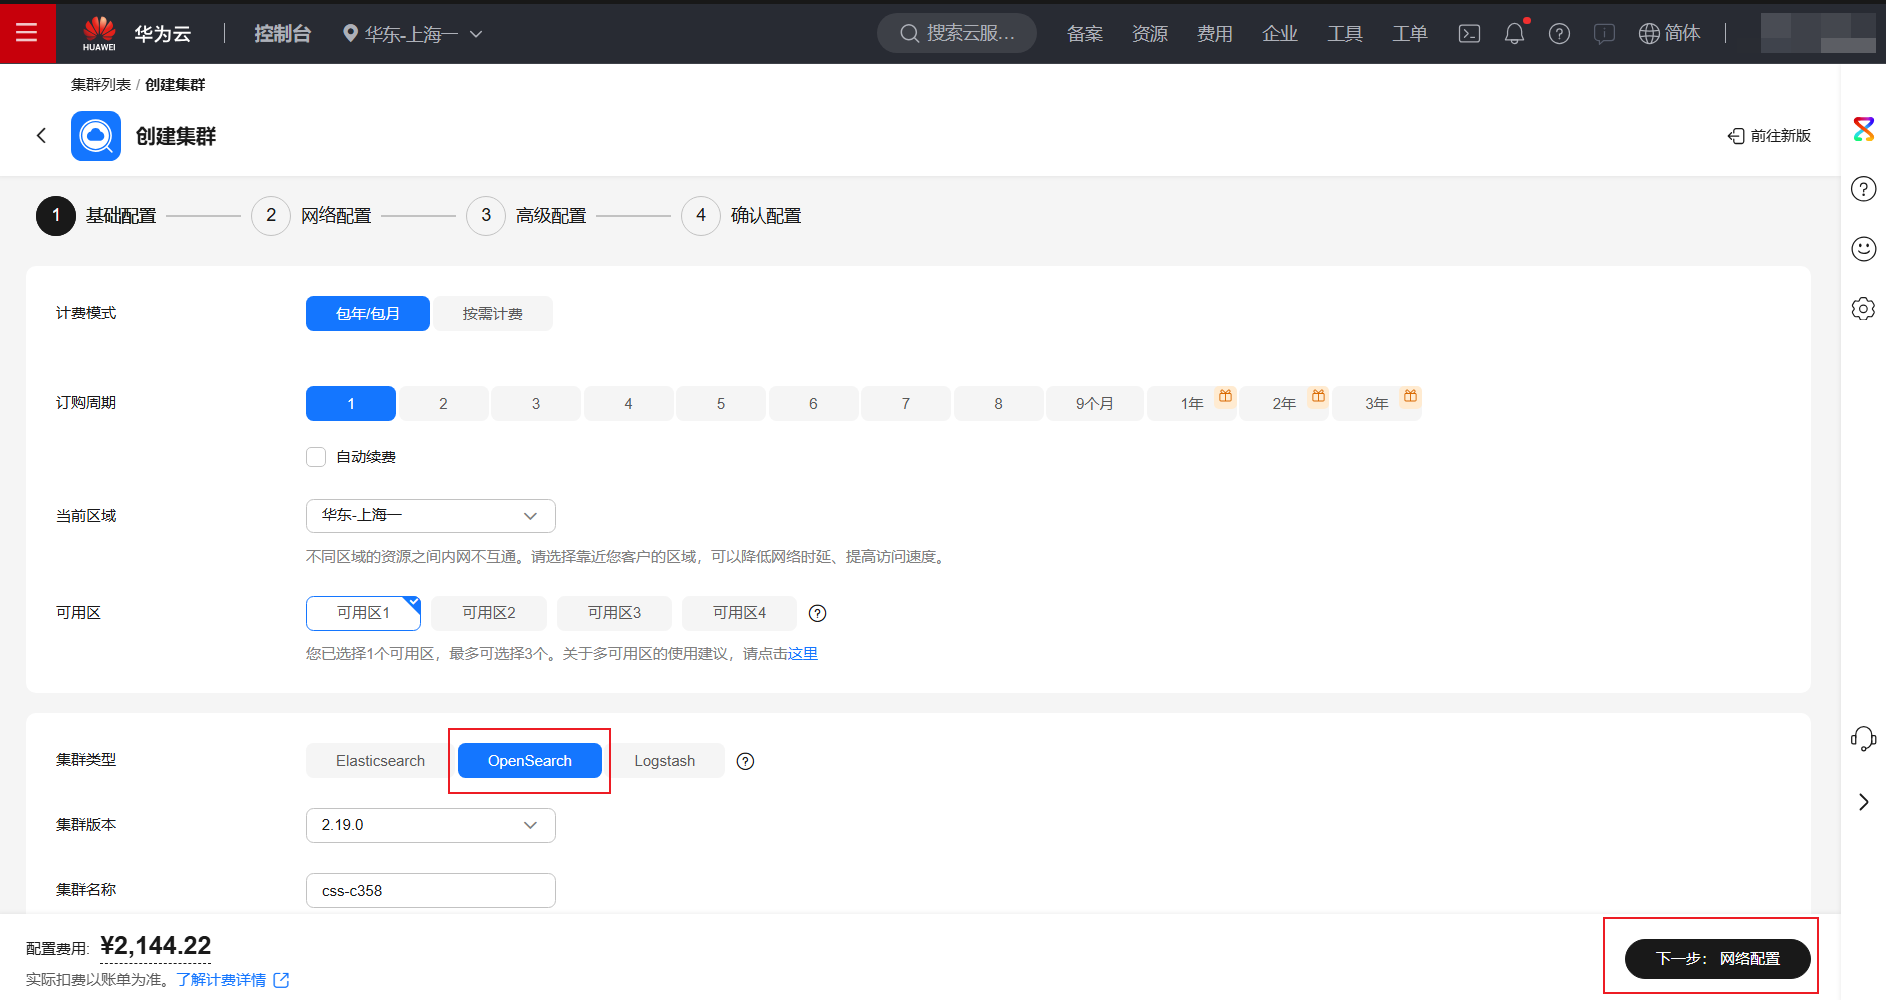Viewport: 1889px width, 1000px height.
Task: Click the location pin region icon
Action: (x=350, y=33)
